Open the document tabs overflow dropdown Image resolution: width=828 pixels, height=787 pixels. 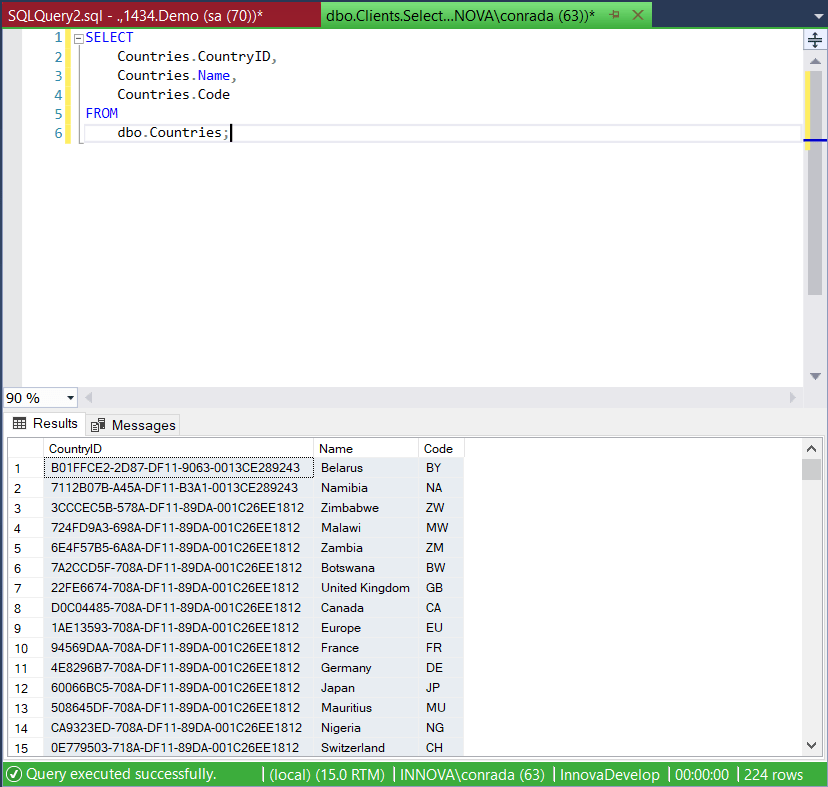pos(816,15)
